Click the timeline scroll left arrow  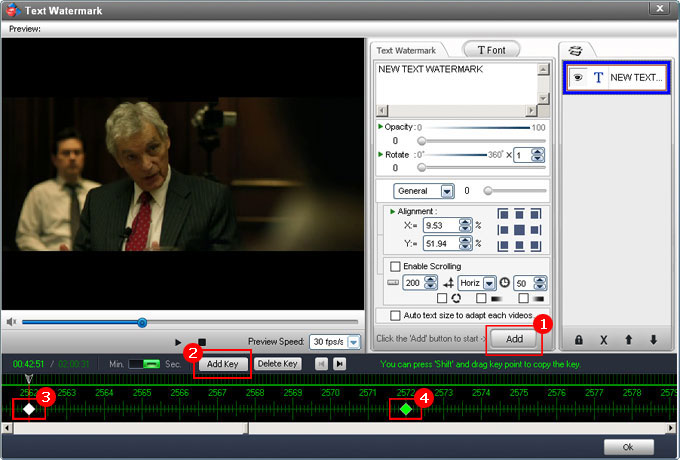click(7, 428)
